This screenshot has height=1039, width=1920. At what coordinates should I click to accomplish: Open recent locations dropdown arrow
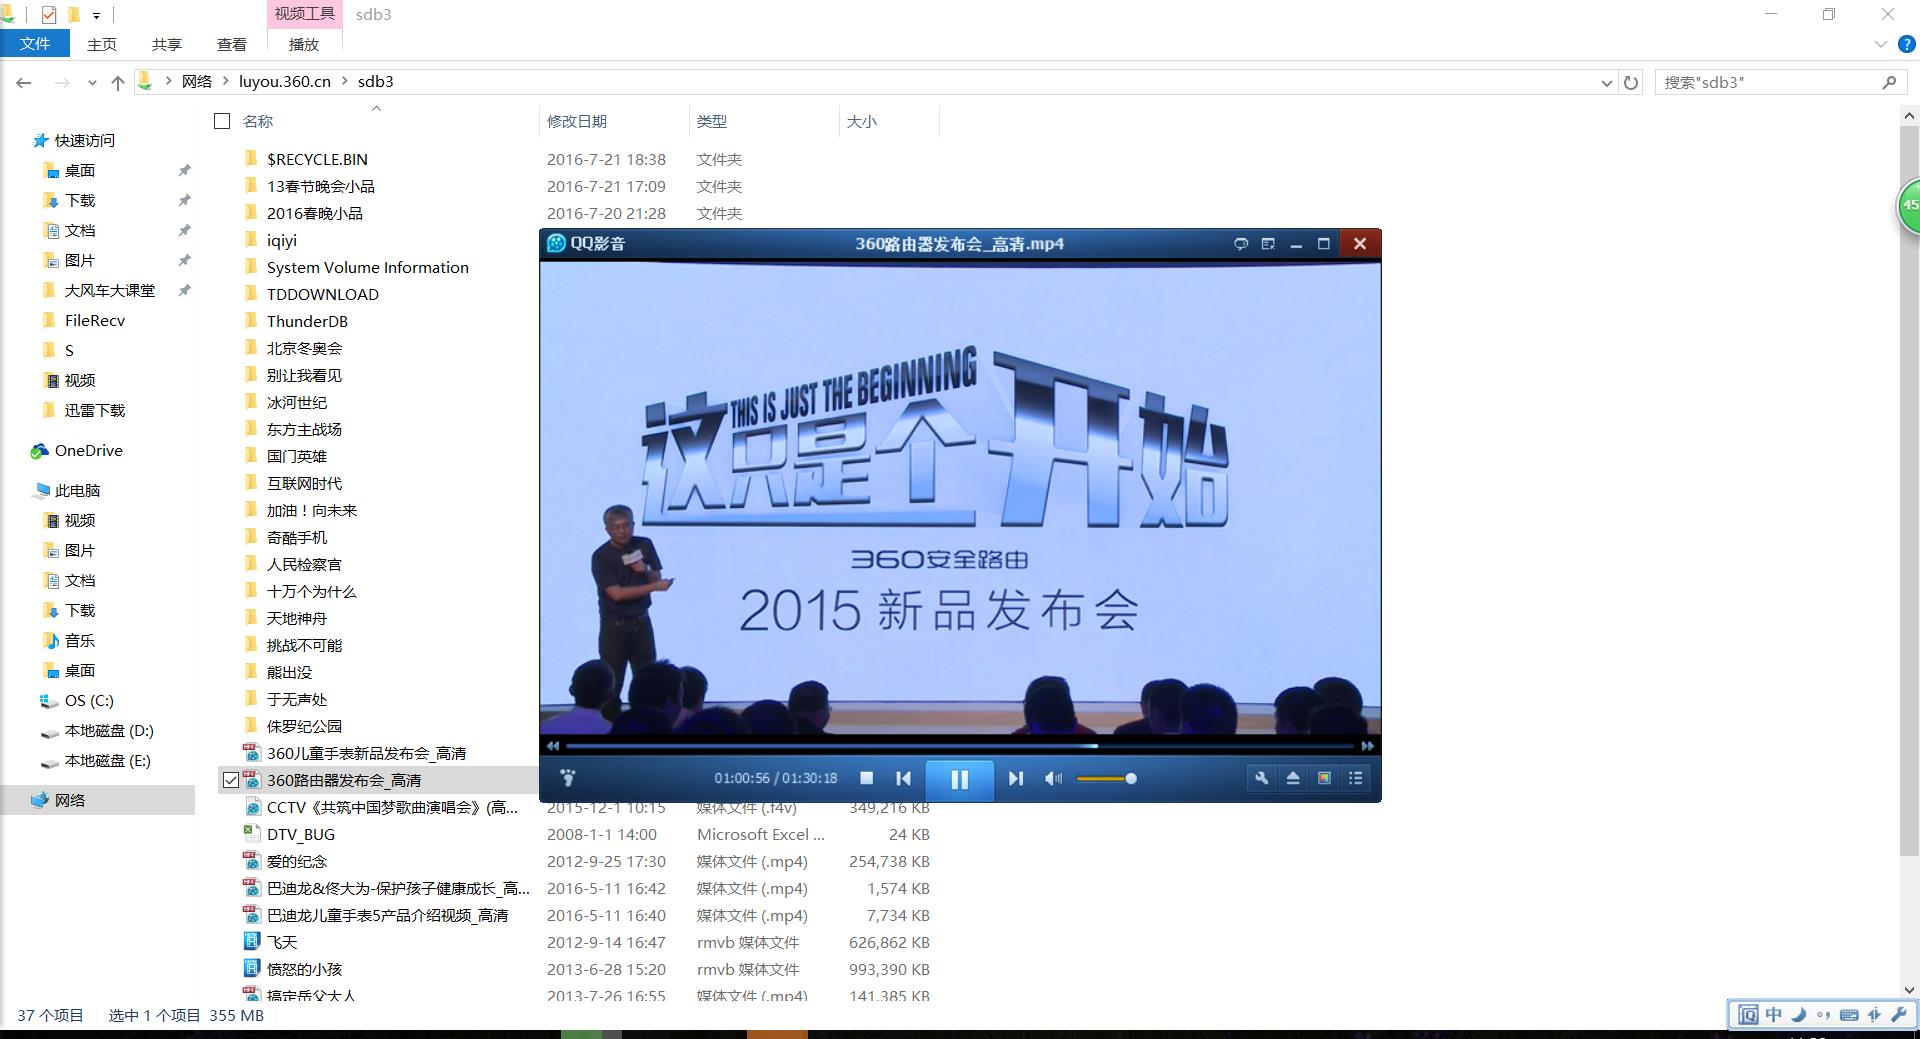click(x=92, y=82)
